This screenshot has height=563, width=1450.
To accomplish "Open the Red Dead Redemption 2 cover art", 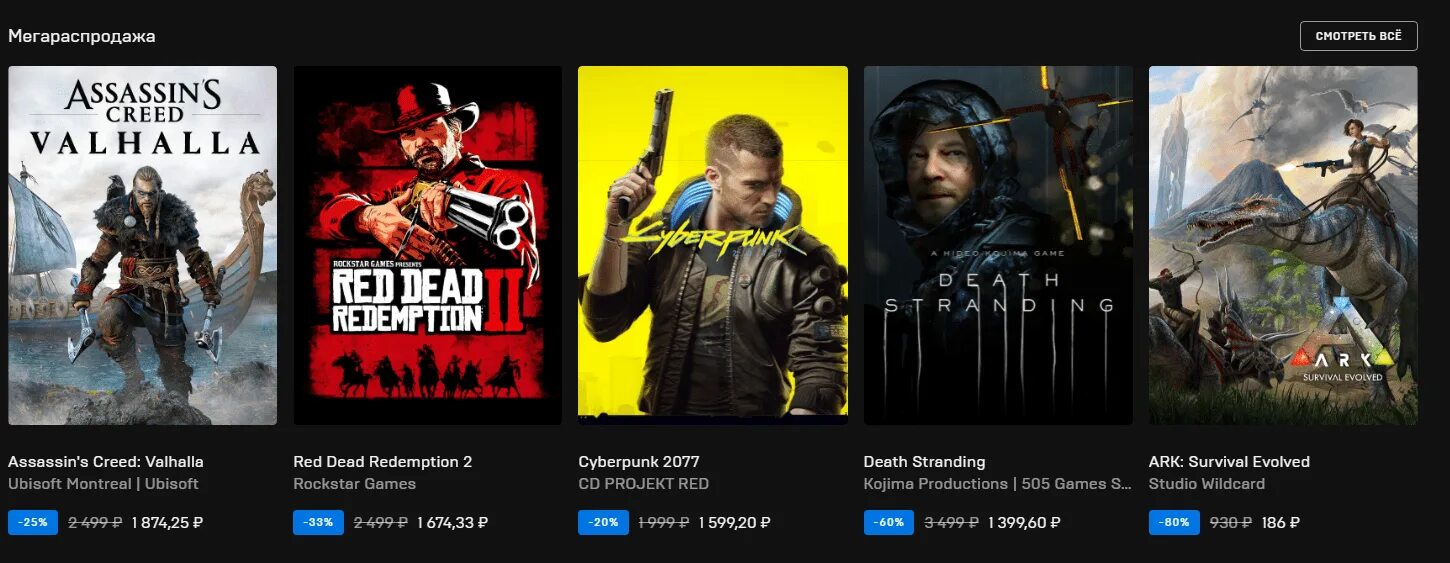I will (x=427, y=245).
